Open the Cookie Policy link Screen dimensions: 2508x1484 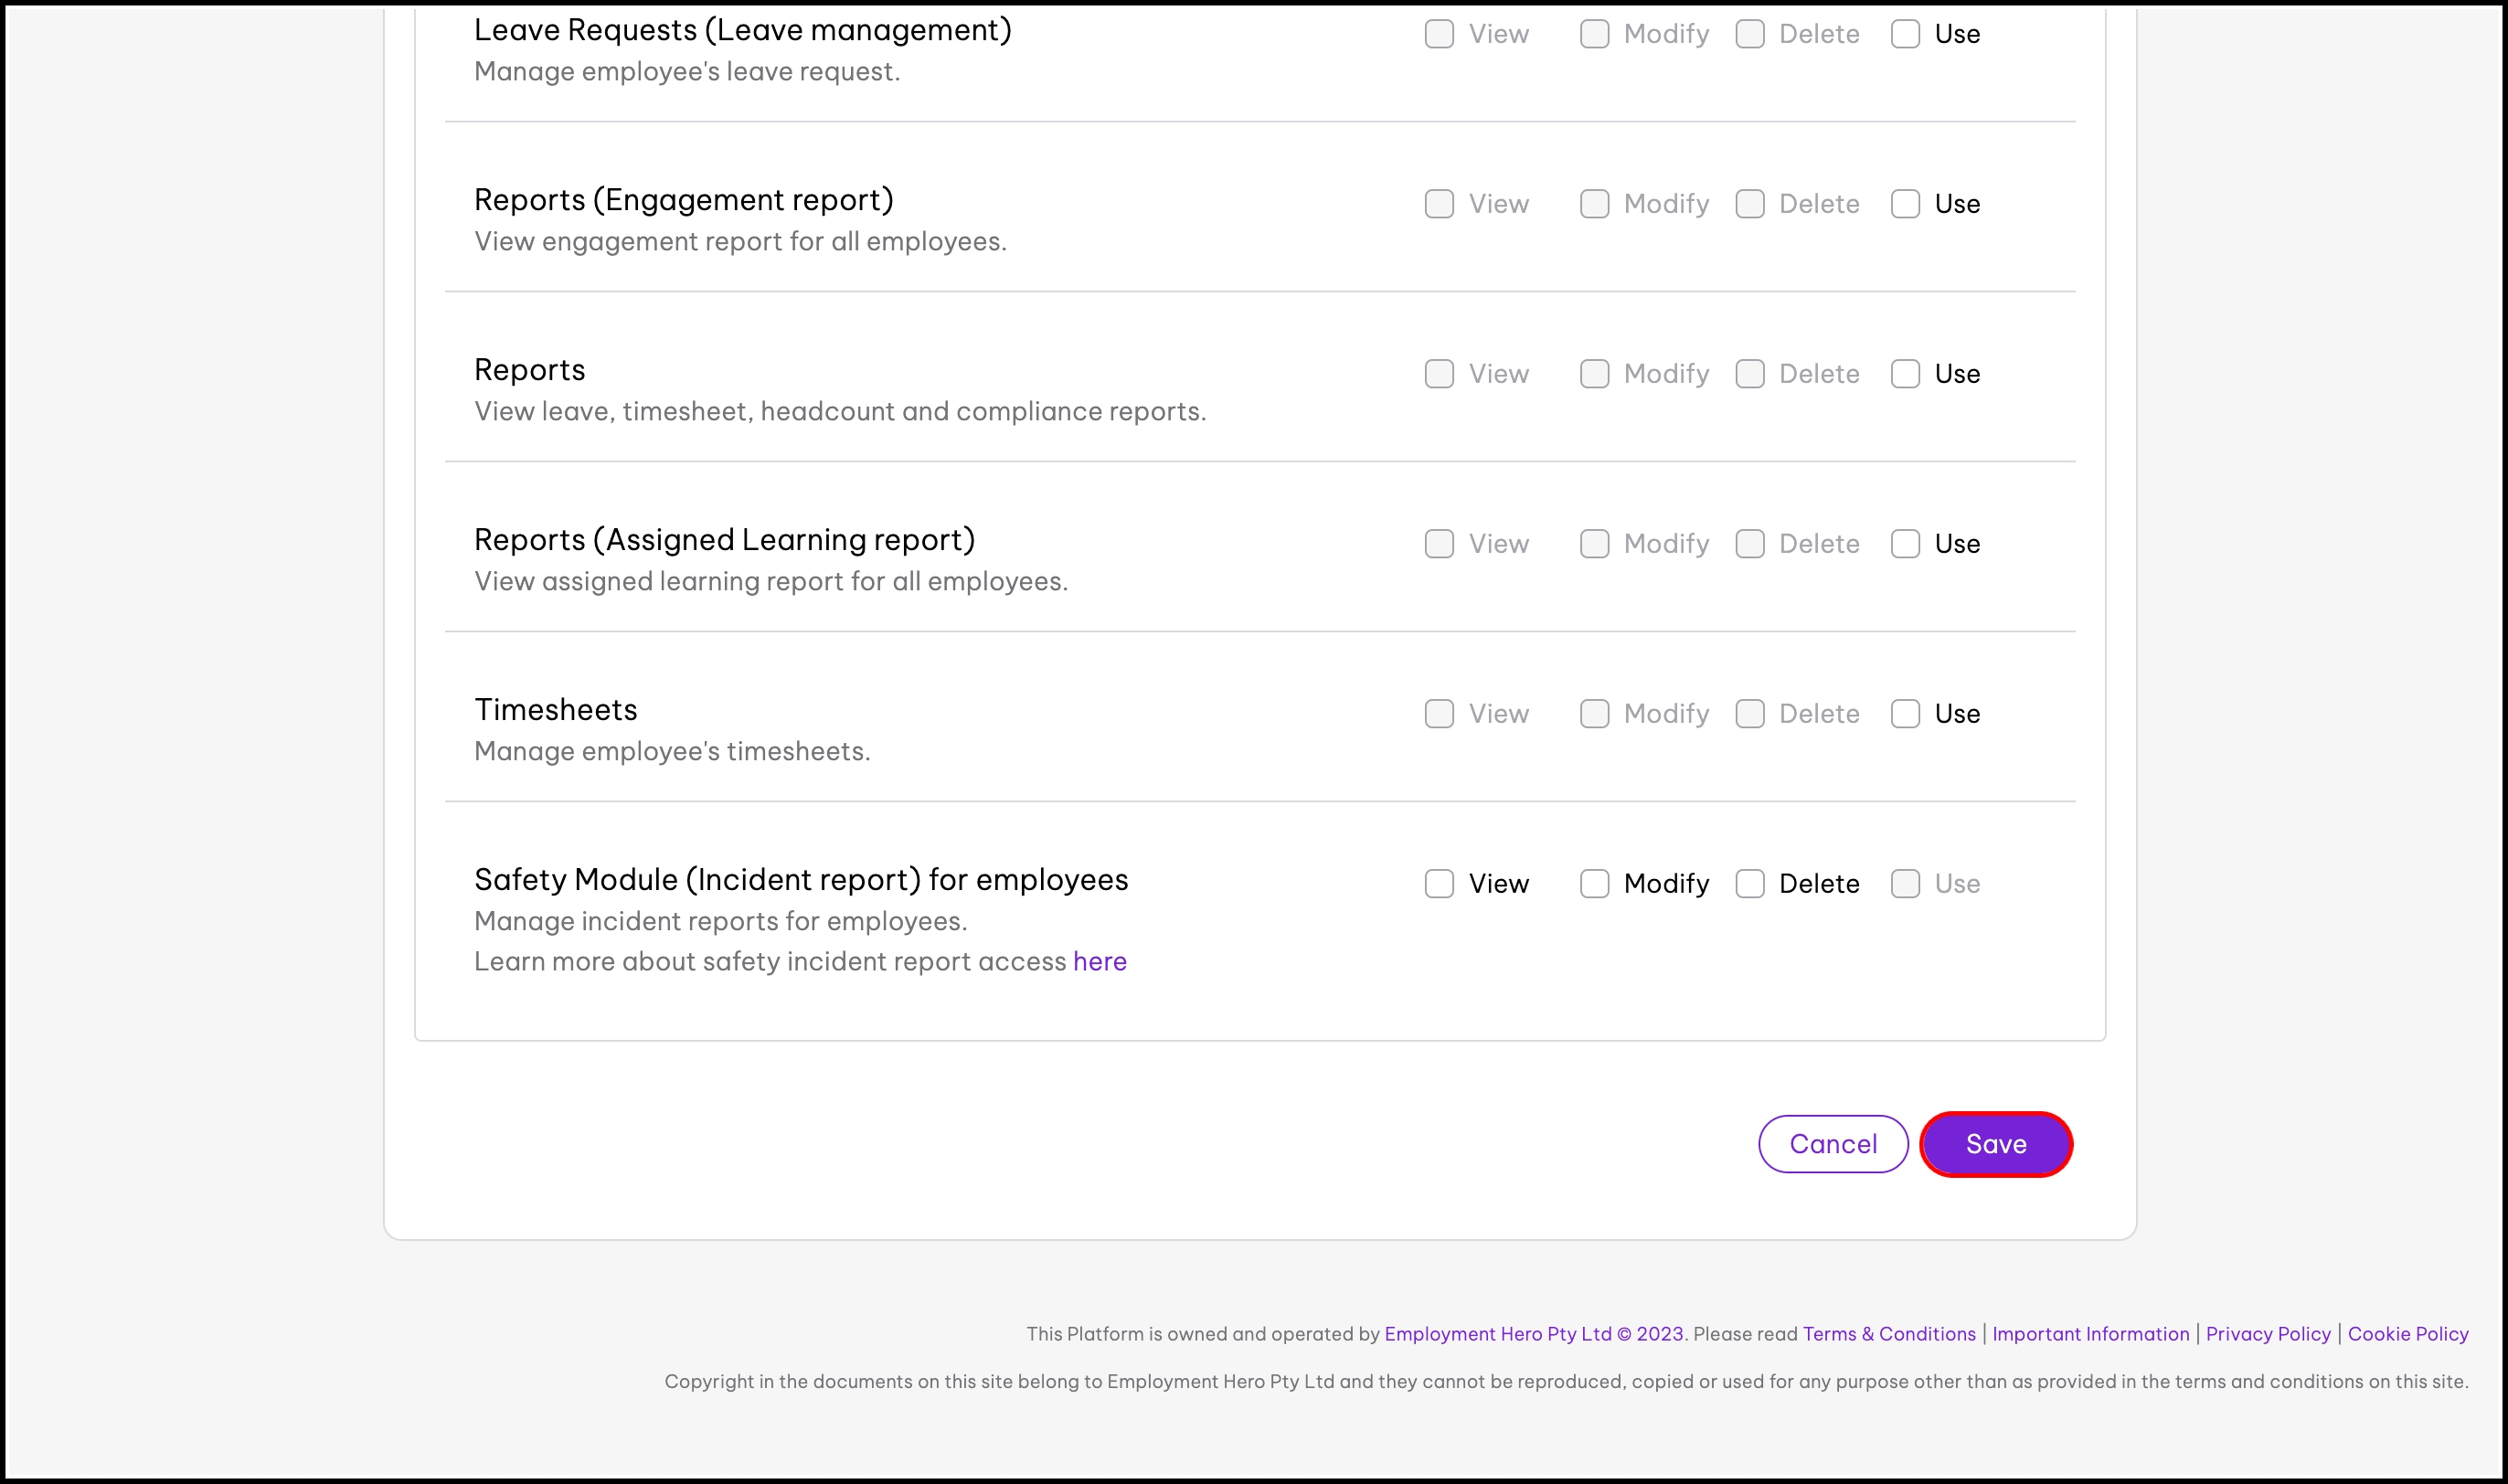(2407, 1334)
